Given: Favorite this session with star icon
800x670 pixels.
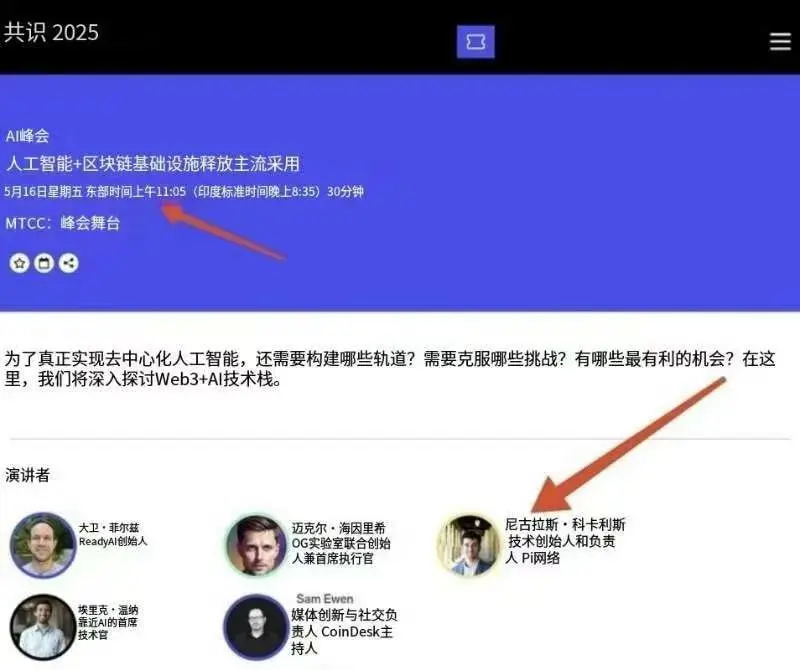Looking at the screenshot, I should click(19, 263).
